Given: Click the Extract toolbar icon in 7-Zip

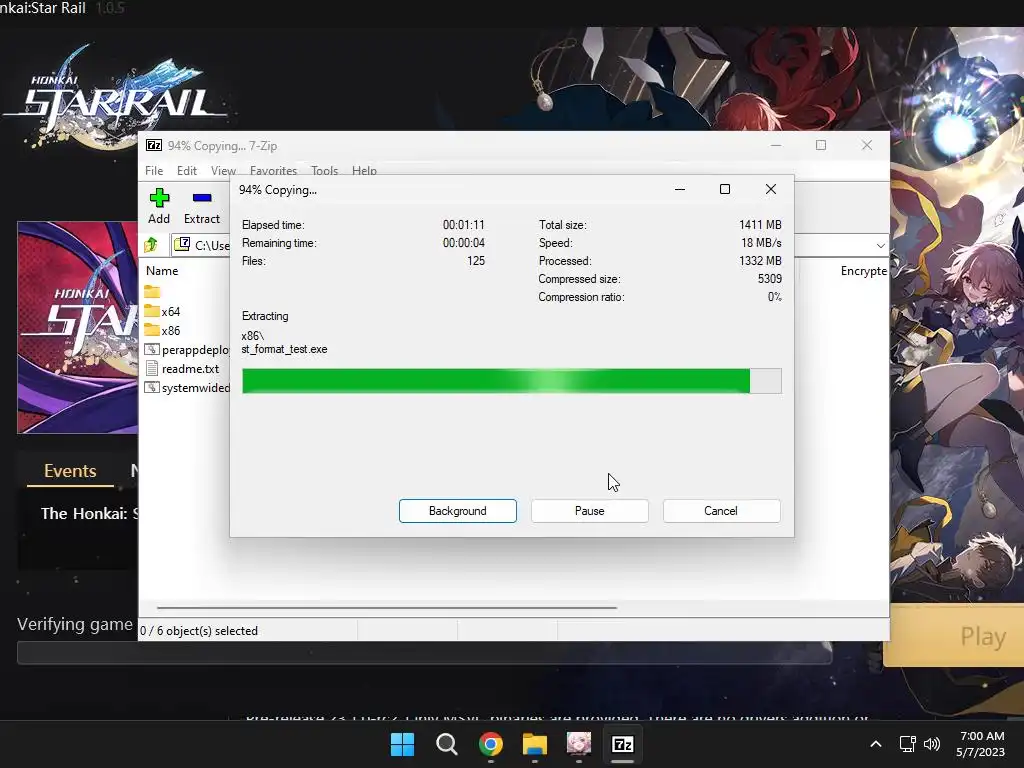Looking at the screenshot, I should pyautogui.click(x=202, y=198).
